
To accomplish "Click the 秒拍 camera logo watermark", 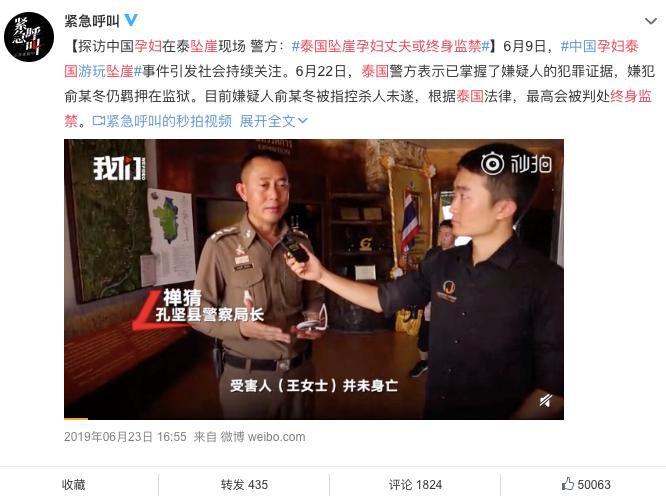I will coord(516,164).
